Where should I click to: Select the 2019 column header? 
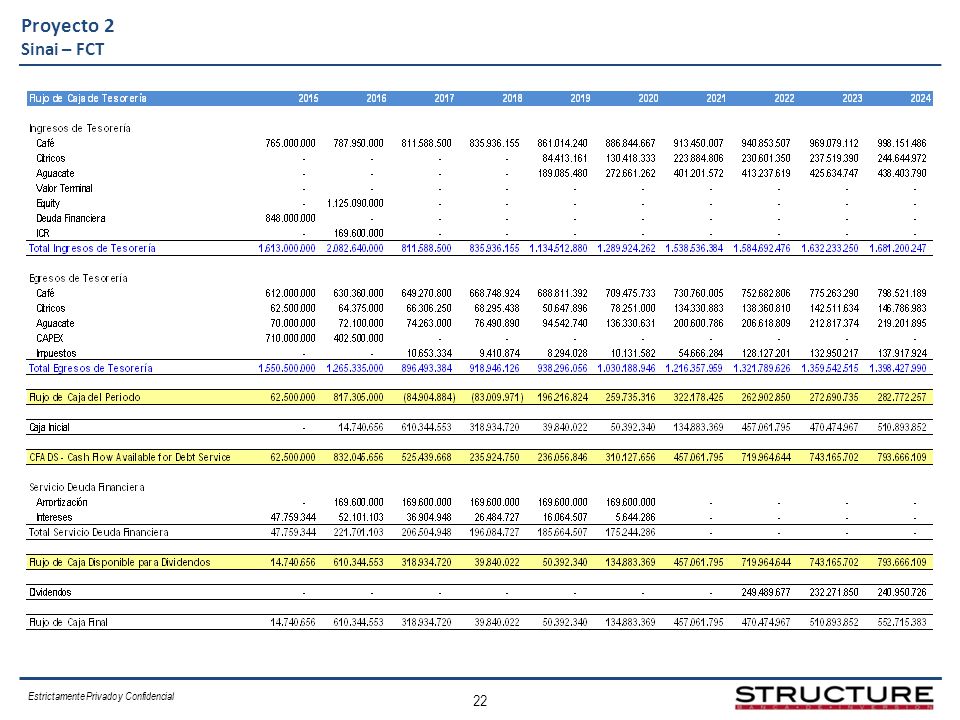coord(580,98)
